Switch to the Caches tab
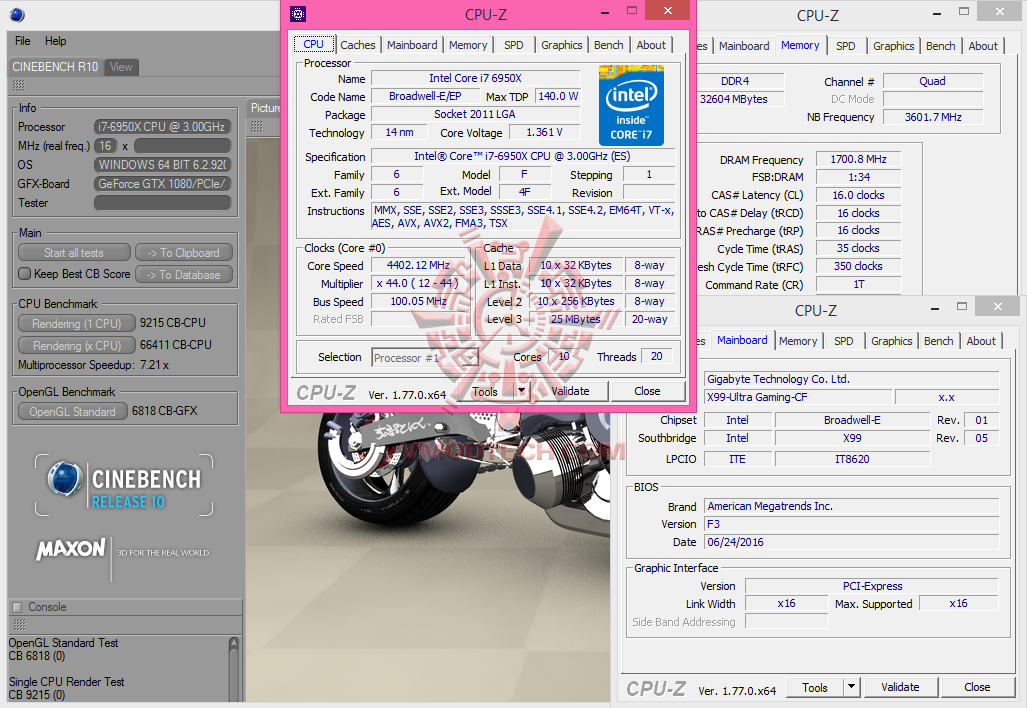Screen dimensions: 1027x708 (358, 45)
